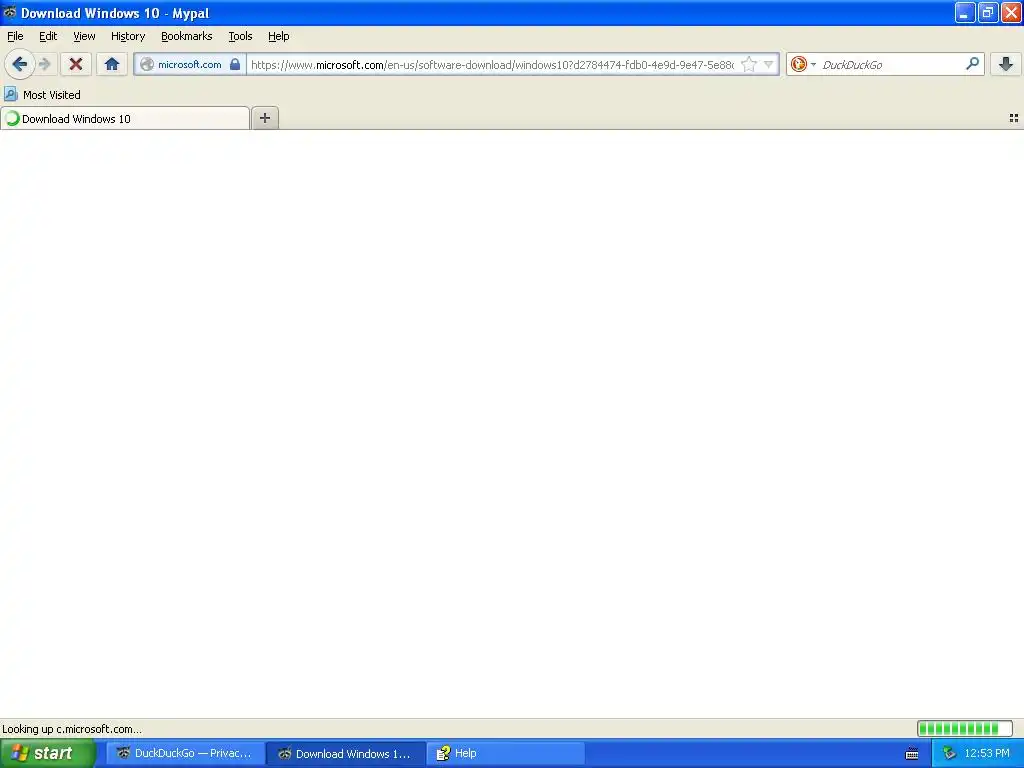The width and height of the screenshot is (1024, 768).
Task: Open the Bookmarks menu
Action: coord(187,36)
